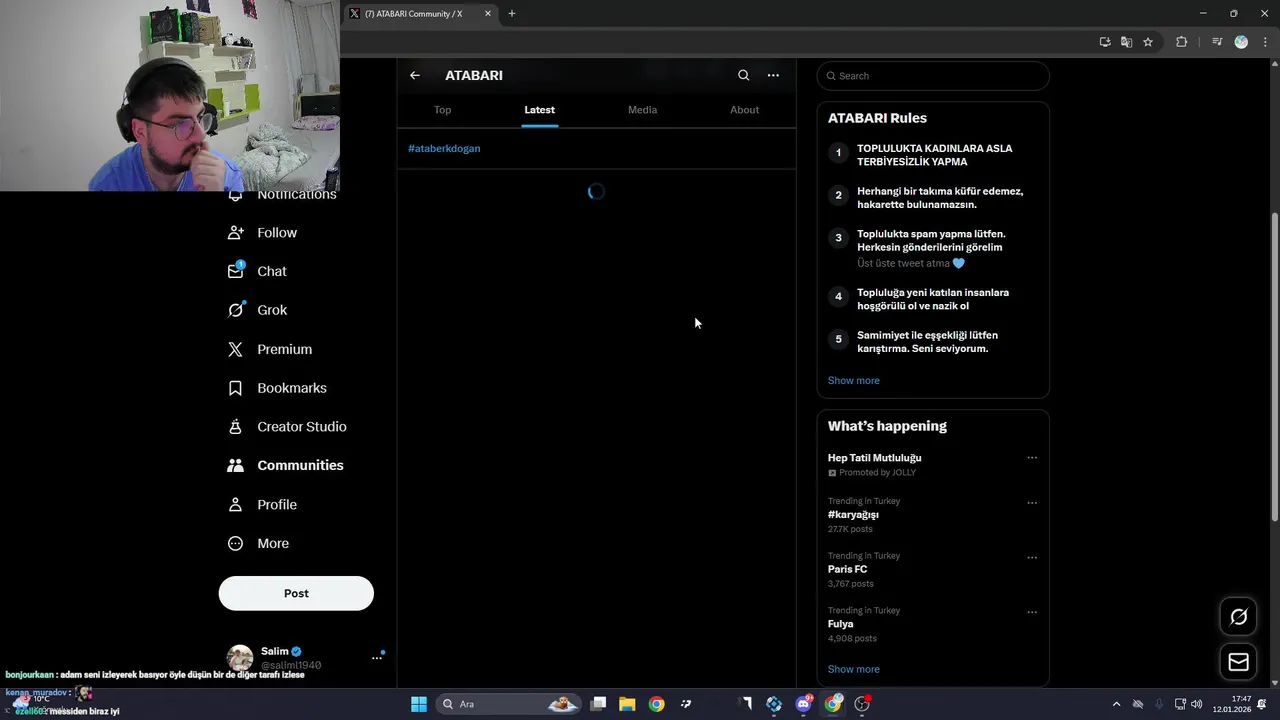This screenshot has height=720, width=1280.
Task: Open Premium in the sidebar
Action: click(x=271, y=349)
